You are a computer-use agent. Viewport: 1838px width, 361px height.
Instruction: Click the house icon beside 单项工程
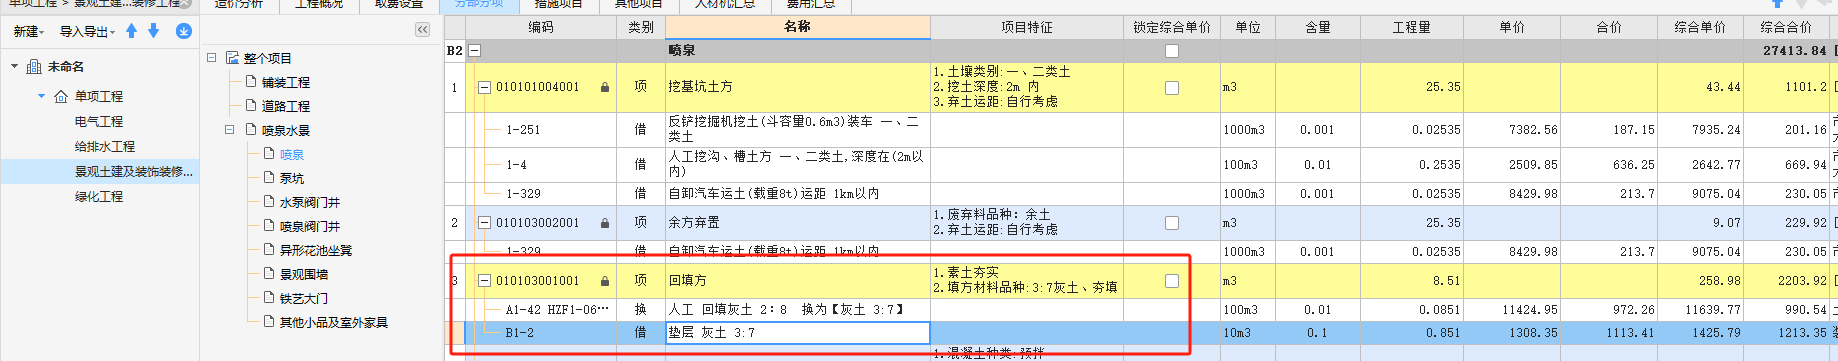pyautogui.click(x=61, y=96)
